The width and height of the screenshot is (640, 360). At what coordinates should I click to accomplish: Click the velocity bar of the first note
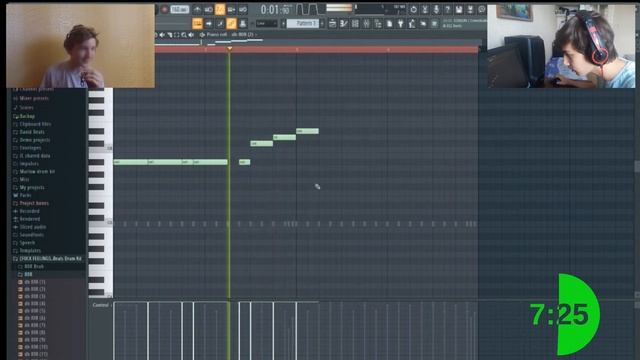point(114,331)
